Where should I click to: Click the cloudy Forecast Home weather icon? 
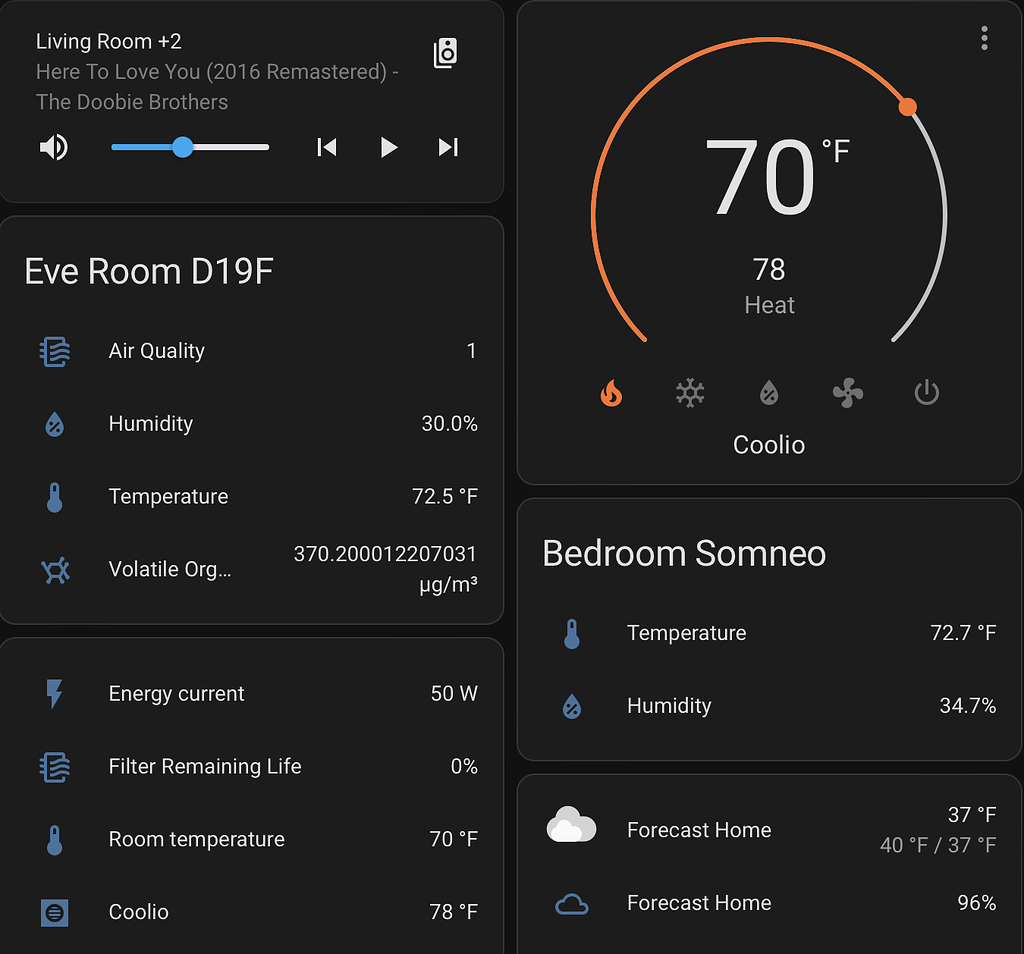(572, 824)
